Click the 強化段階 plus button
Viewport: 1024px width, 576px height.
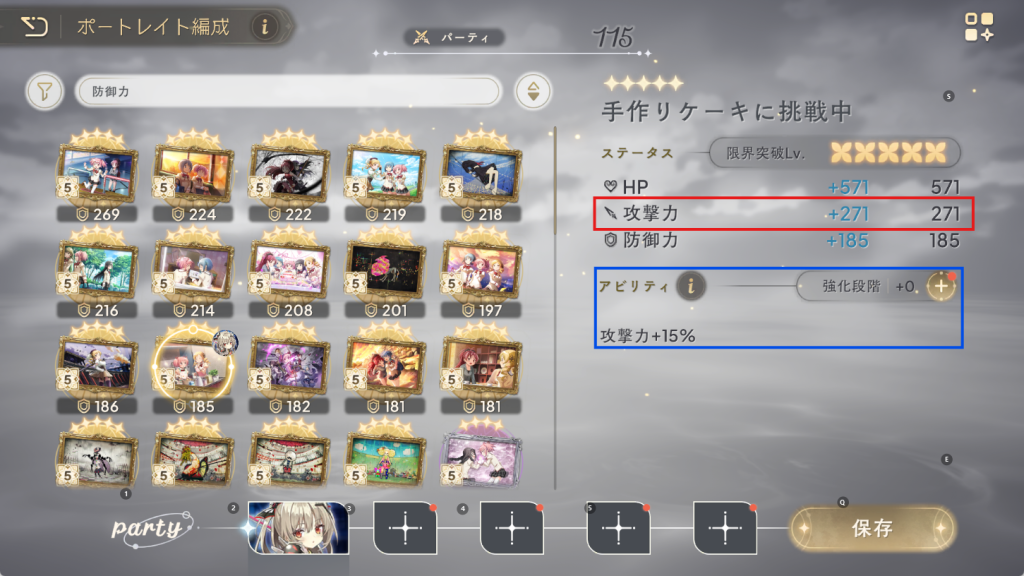(x=941, y=286)
